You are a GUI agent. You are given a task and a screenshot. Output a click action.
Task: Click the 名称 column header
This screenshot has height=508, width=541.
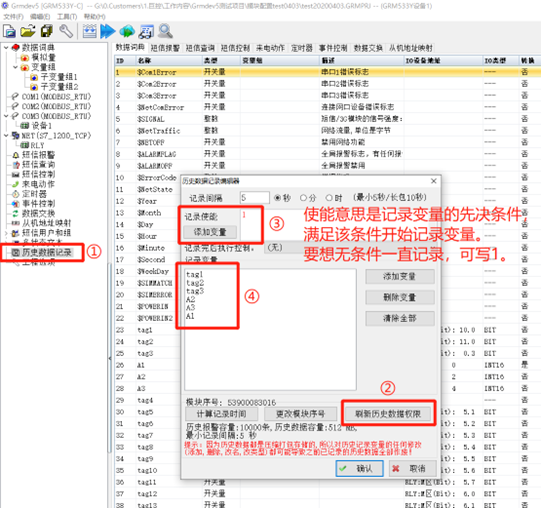click(168, 60)
